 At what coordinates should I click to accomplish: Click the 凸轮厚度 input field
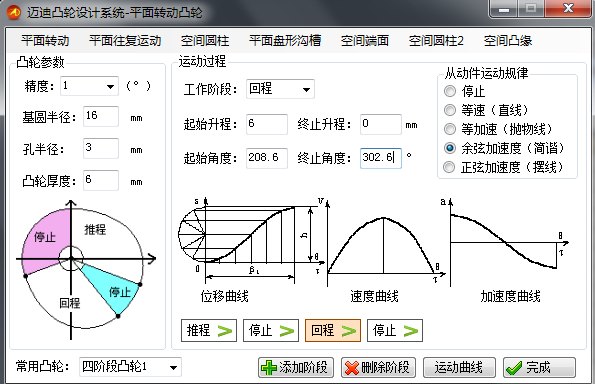pyautogui.click(x=101, y=180)
